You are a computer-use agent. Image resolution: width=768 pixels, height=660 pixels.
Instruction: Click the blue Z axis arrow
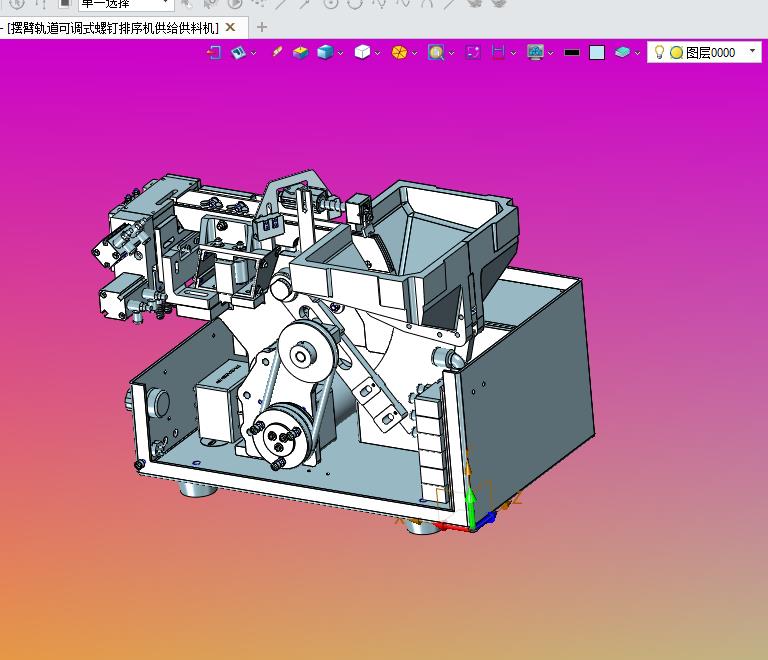487,519
